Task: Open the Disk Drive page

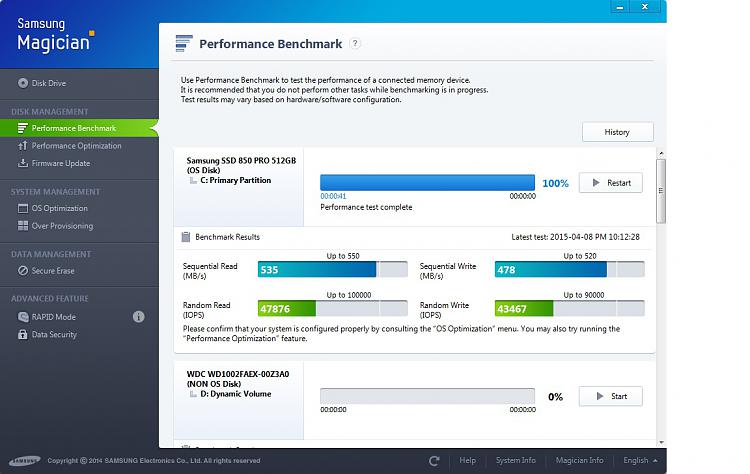Action: point(49,83)
